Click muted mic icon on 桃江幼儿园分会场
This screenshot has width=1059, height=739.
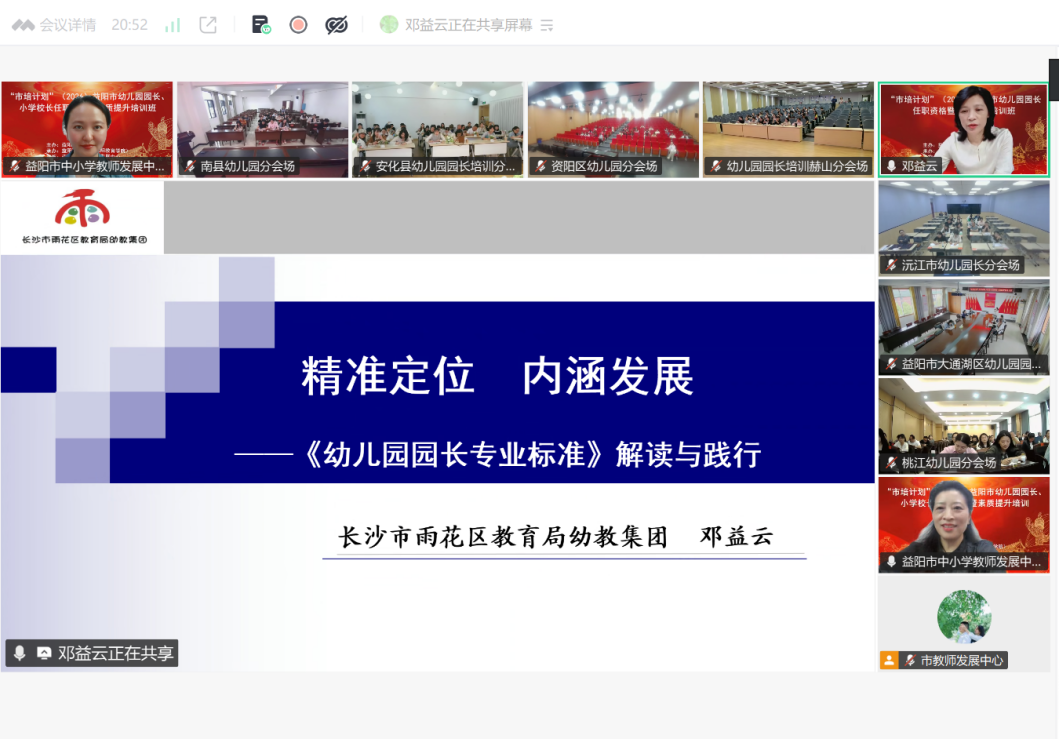coord(891,463)
